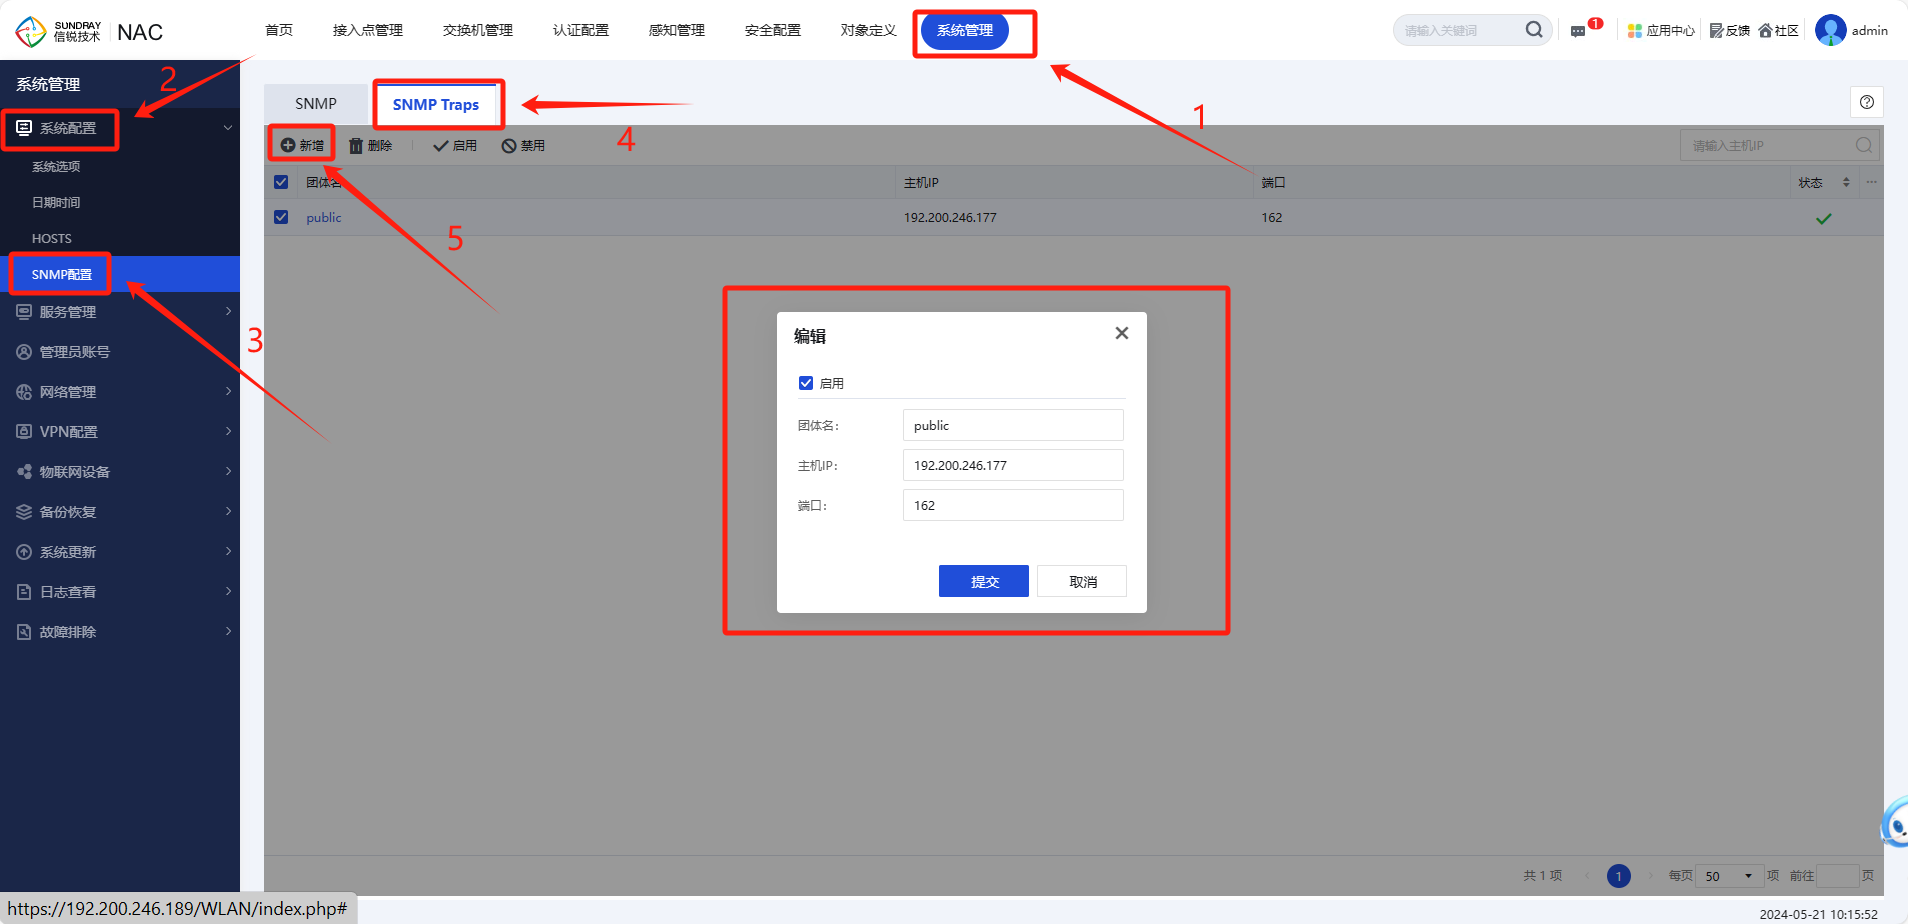Screen dimensions: 1908x924
Task: Click the 主机IP column header
Action: (x=921, y=182)
